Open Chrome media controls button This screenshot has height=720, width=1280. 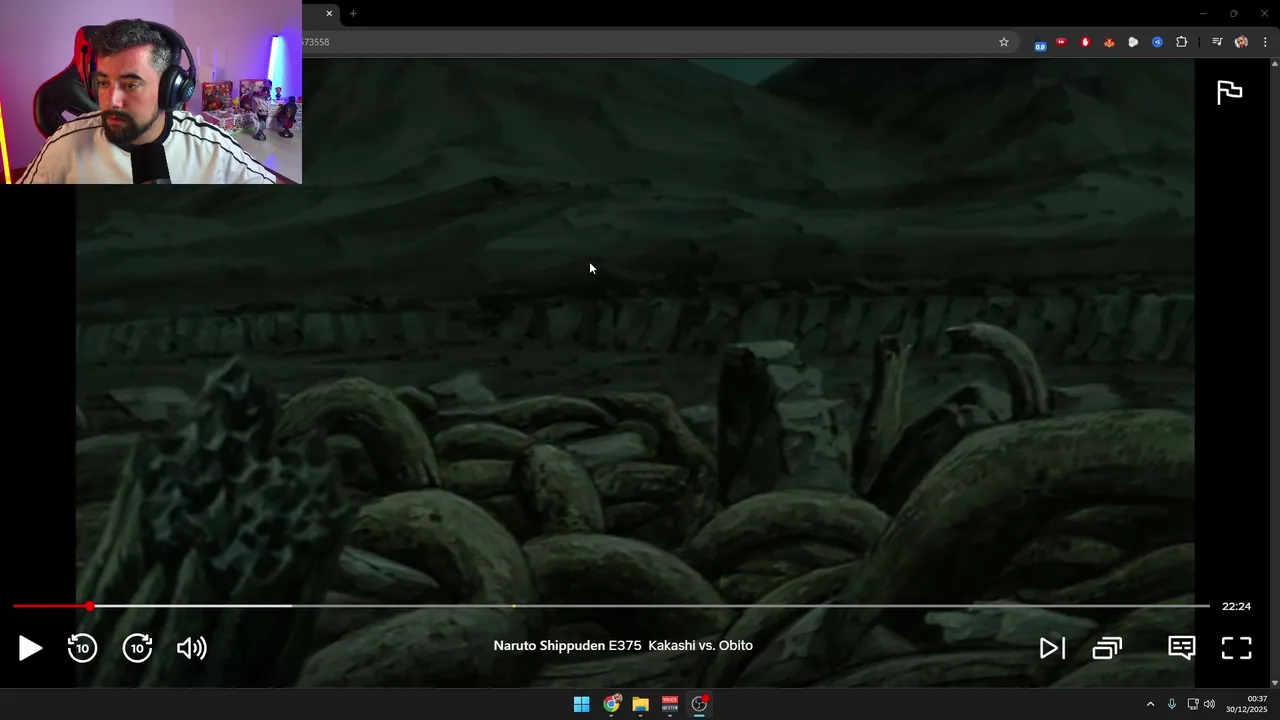point(1217,42)
